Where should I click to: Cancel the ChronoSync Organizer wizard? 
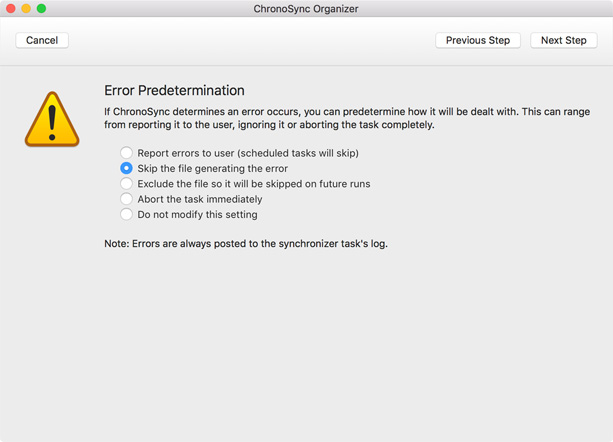click(x=42, y=40)
